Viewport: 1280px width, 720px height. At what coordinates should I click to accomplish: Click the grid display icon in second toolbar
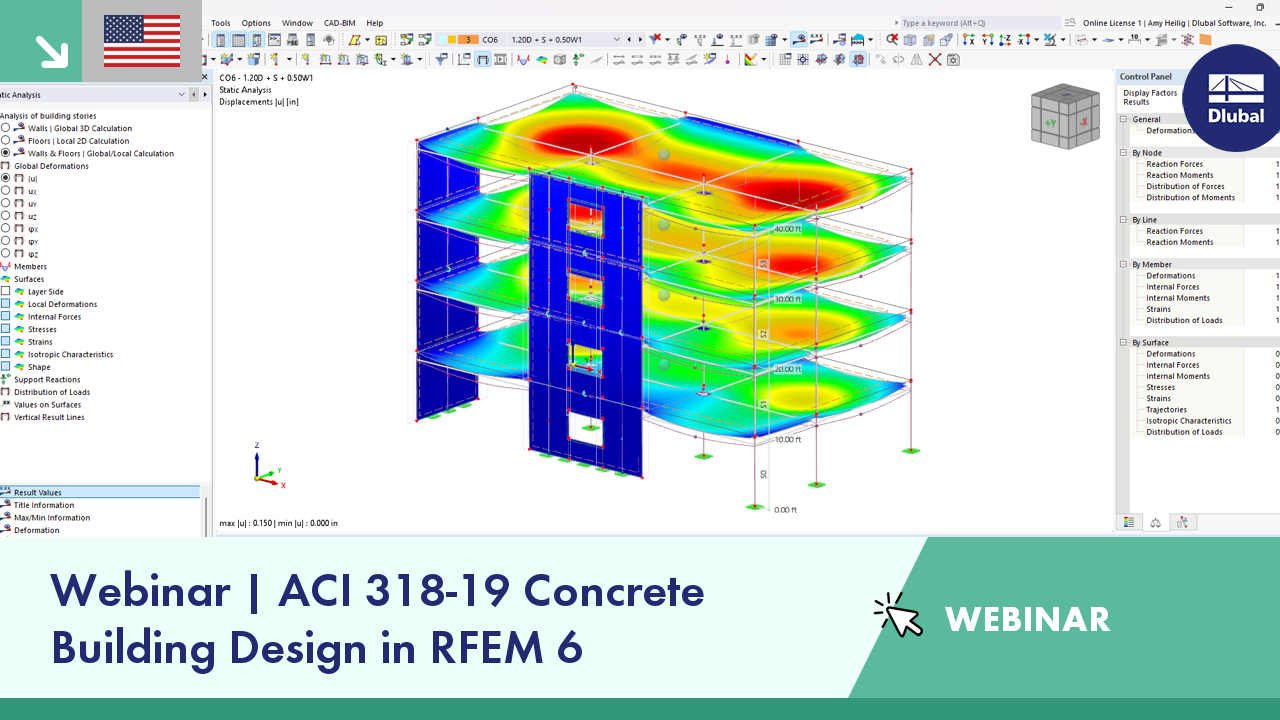[x=785, y=60]
